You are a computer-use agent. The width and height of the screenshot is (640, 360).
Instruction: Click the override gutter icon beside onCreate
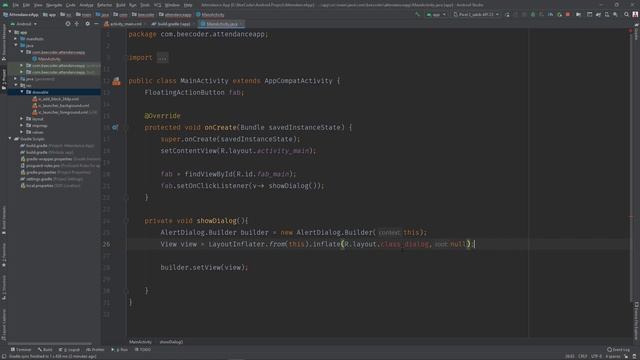[115, 127]
